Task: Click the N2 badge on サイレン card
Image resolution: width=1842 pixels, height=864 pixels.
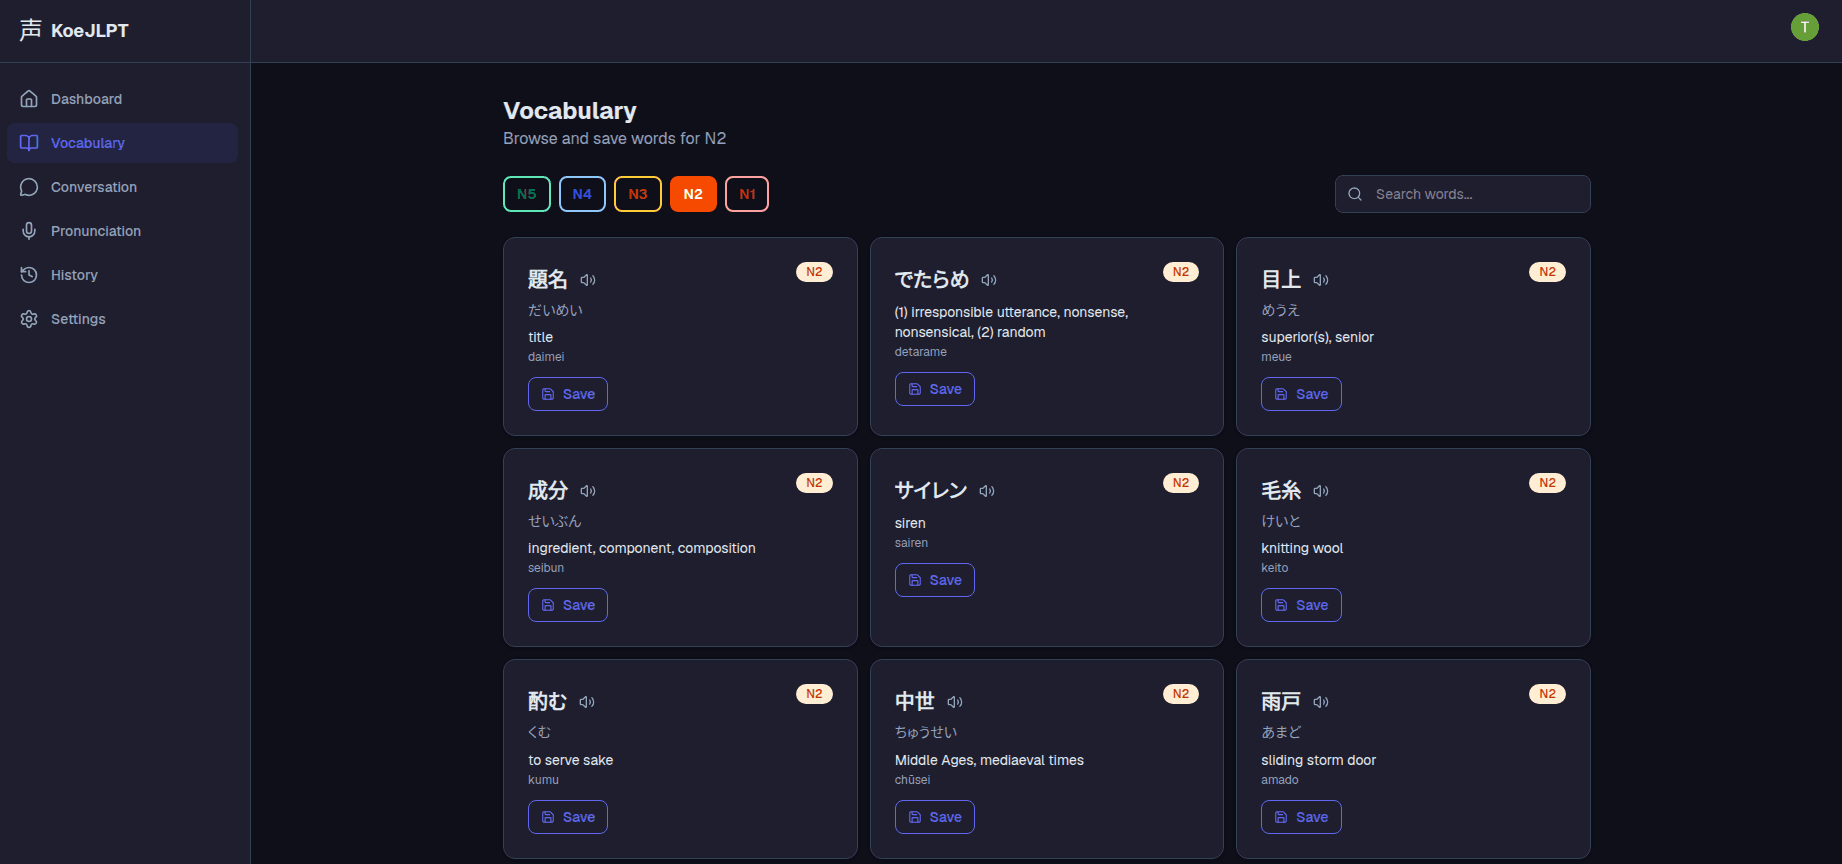Action: tap(1181, 483)
